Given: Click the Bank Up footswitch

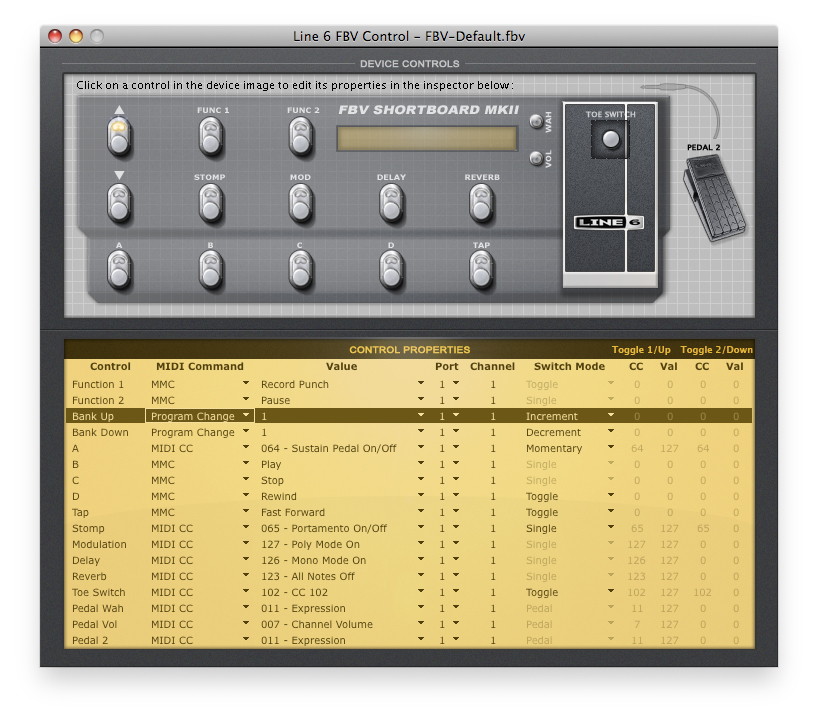Looking at the screenshot, I should [119, 136].
